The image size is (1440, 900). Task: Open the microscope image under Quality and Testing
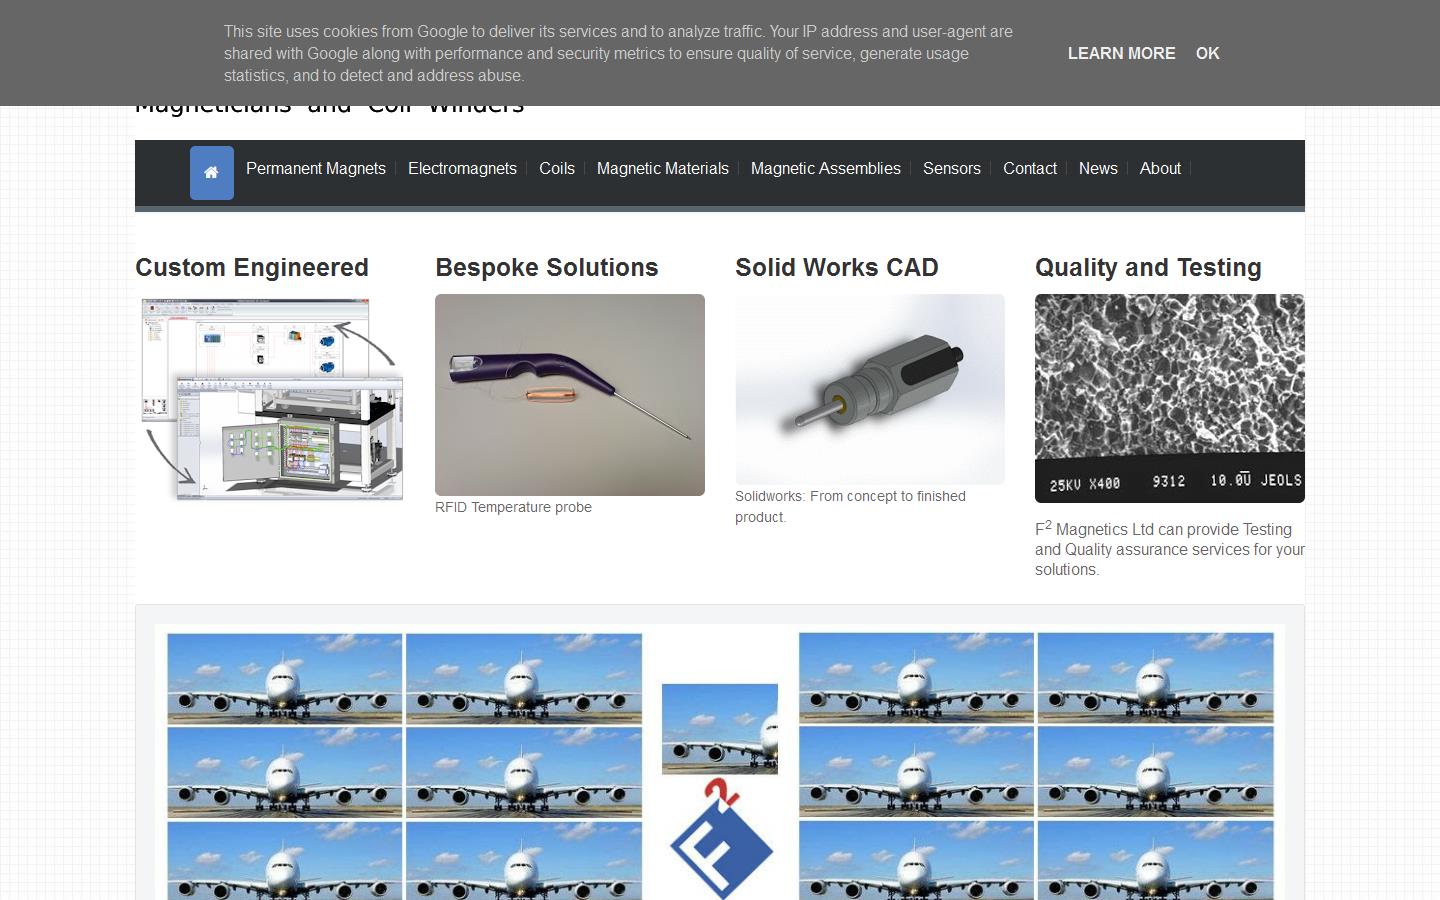[x=1169, y=397]
